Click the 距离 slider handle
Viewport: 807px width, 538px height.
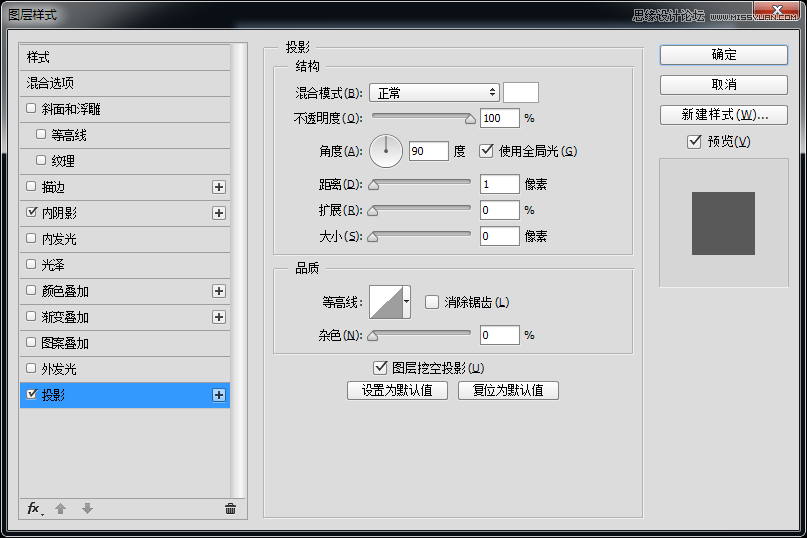374,185
